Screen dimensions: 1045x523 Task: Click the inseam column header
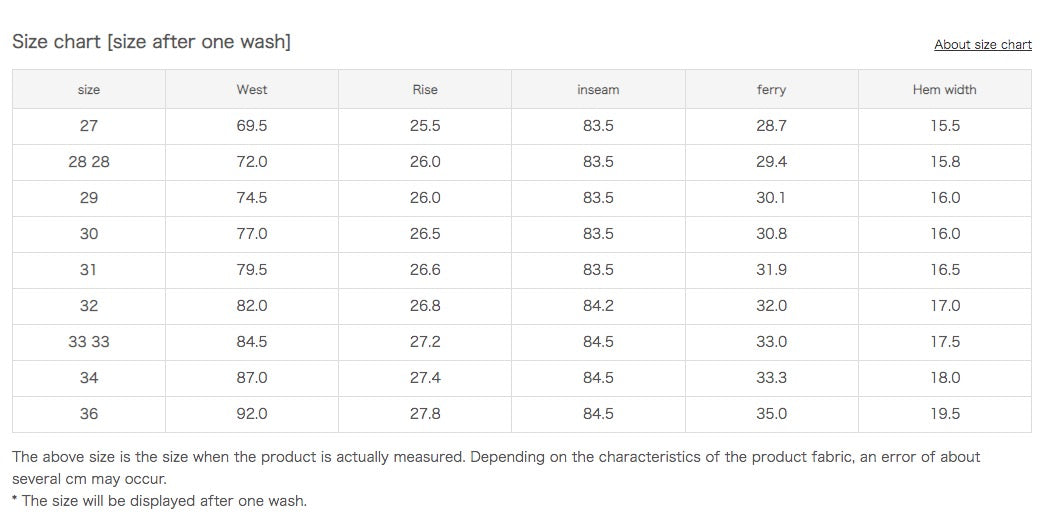(x=598, y=90)
